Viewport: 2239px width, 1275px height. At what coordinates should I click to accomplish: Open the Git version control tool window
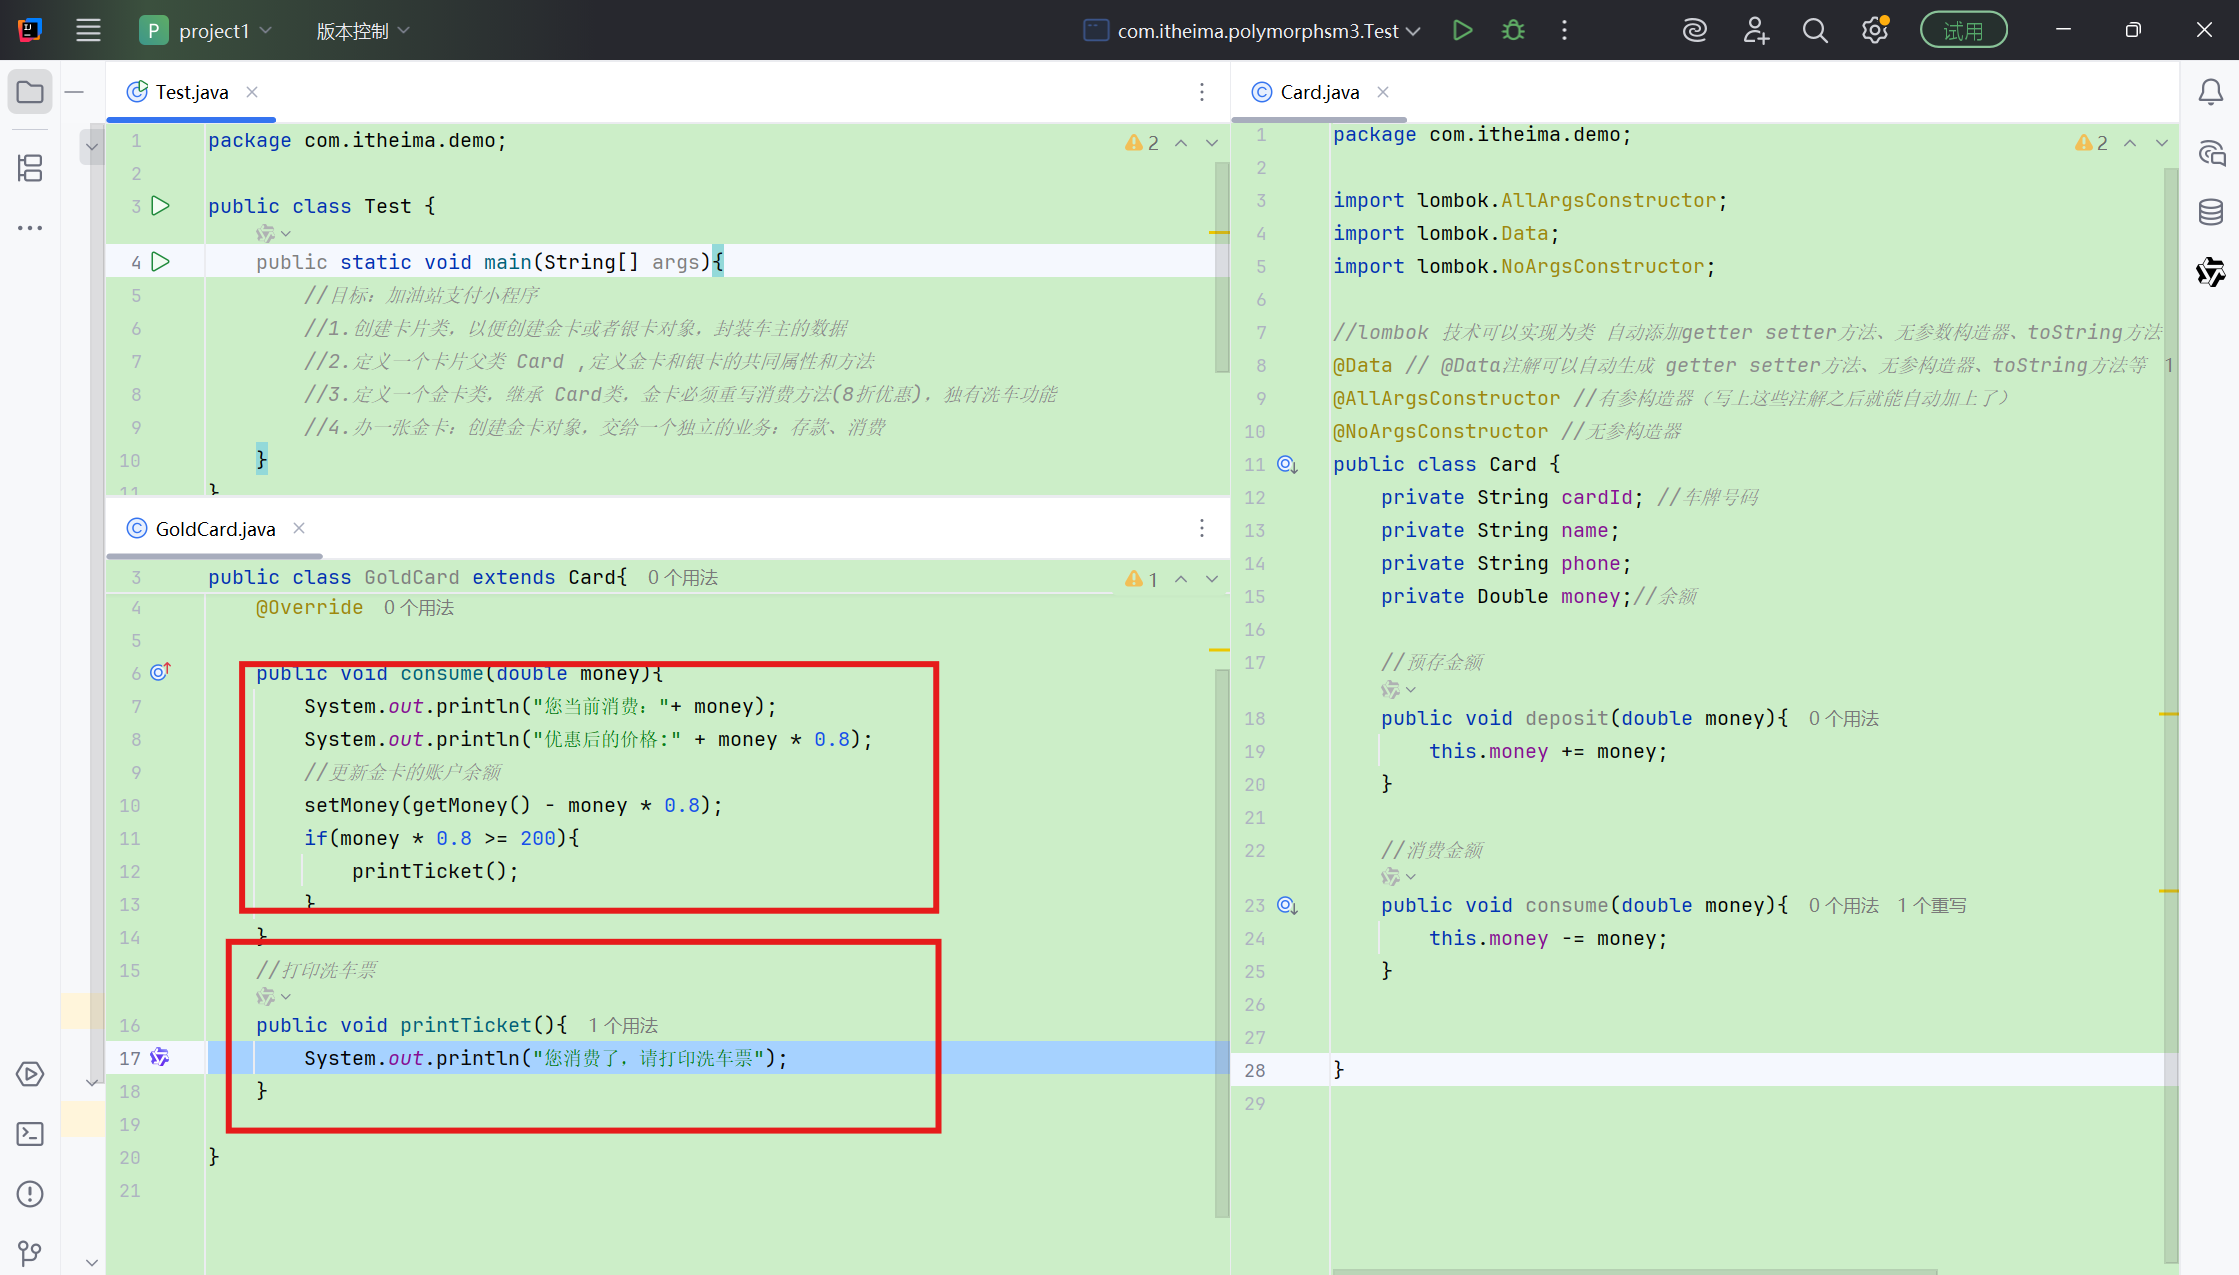pos(30,1253)
